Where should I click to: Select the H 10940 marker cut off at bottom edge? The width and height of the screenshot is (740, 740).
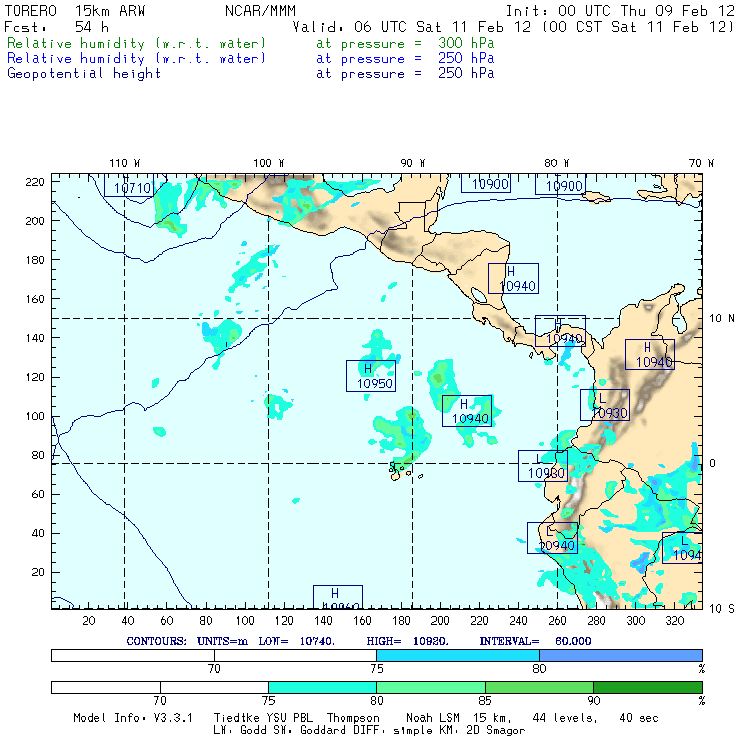(x=338, y=598)
